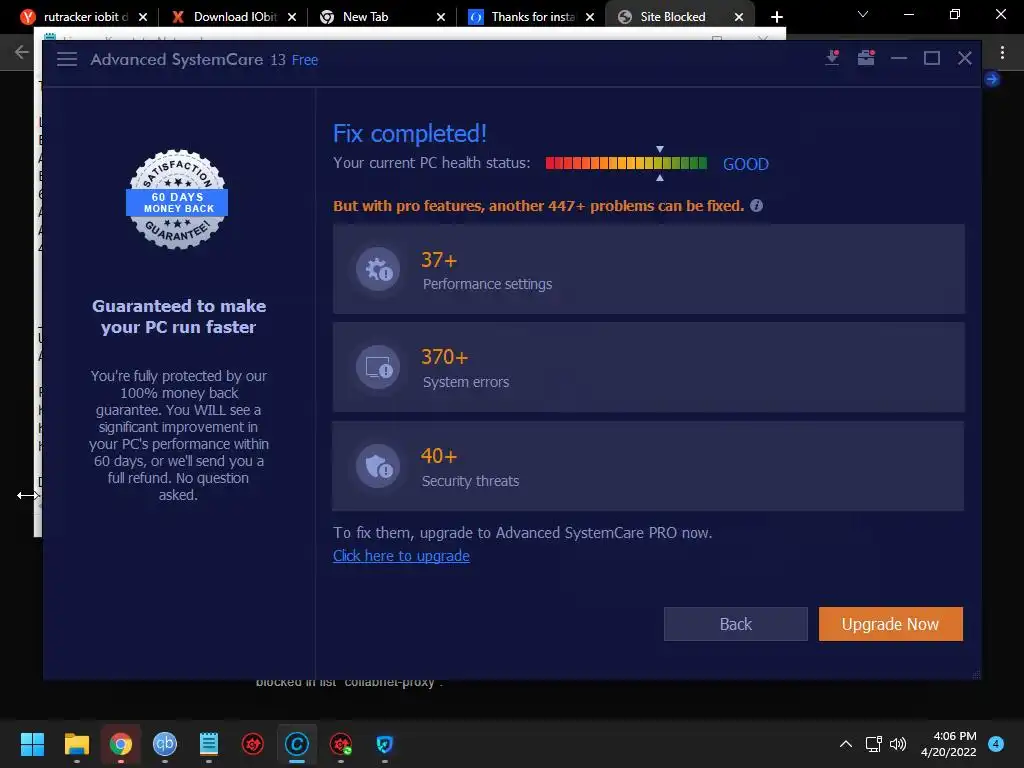The image size is (1024, 768).
Task: Close the 'Download IObit' browser tab
Action: 292,17
